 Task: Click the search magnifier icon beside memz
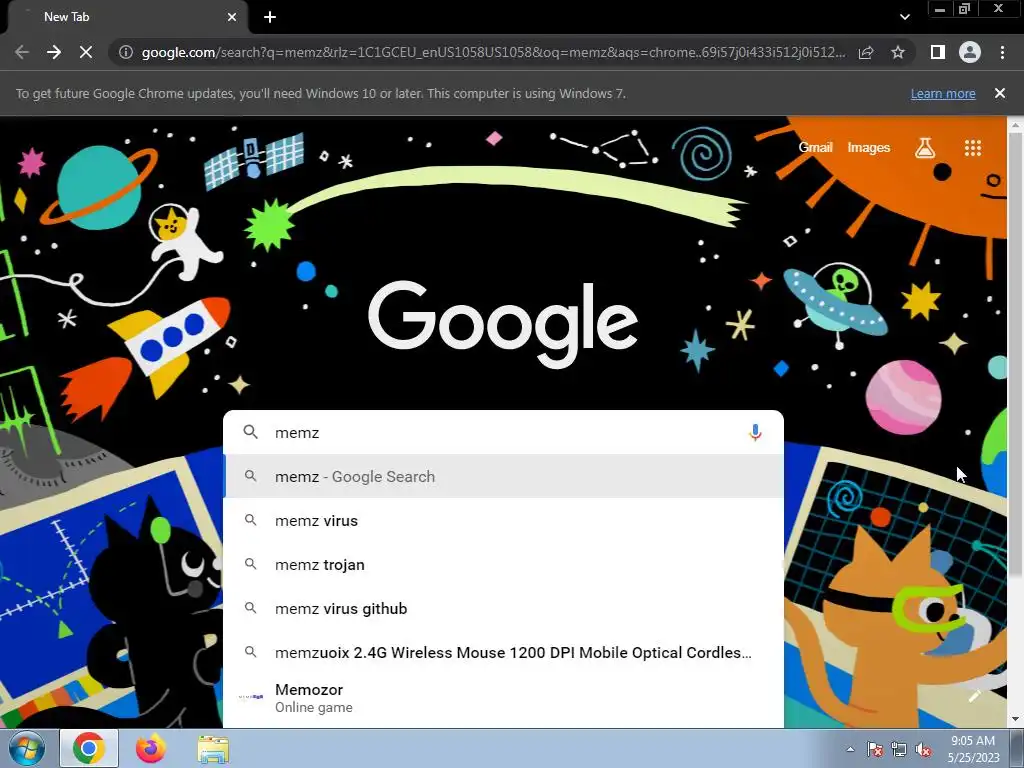click(250, 432)
